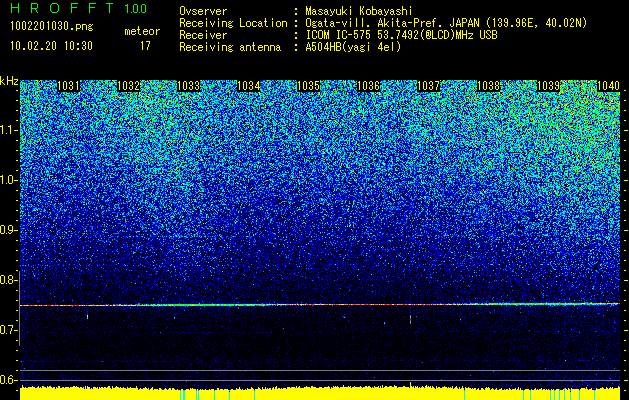Click the HROFFT 1.0.0 title text

click(x=79, y=8)
